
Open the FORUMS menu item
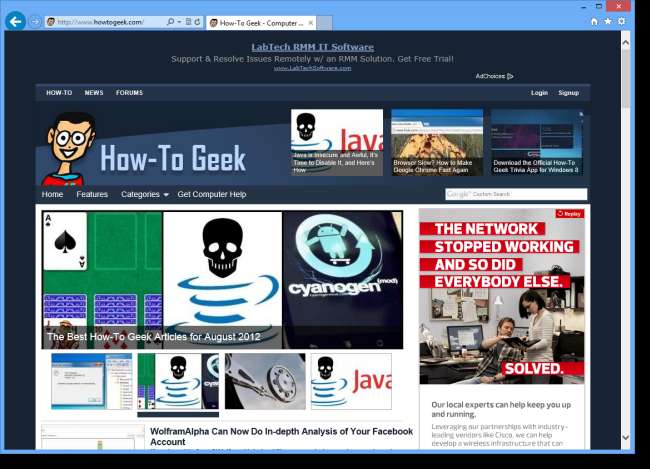(x=129, y=93)
